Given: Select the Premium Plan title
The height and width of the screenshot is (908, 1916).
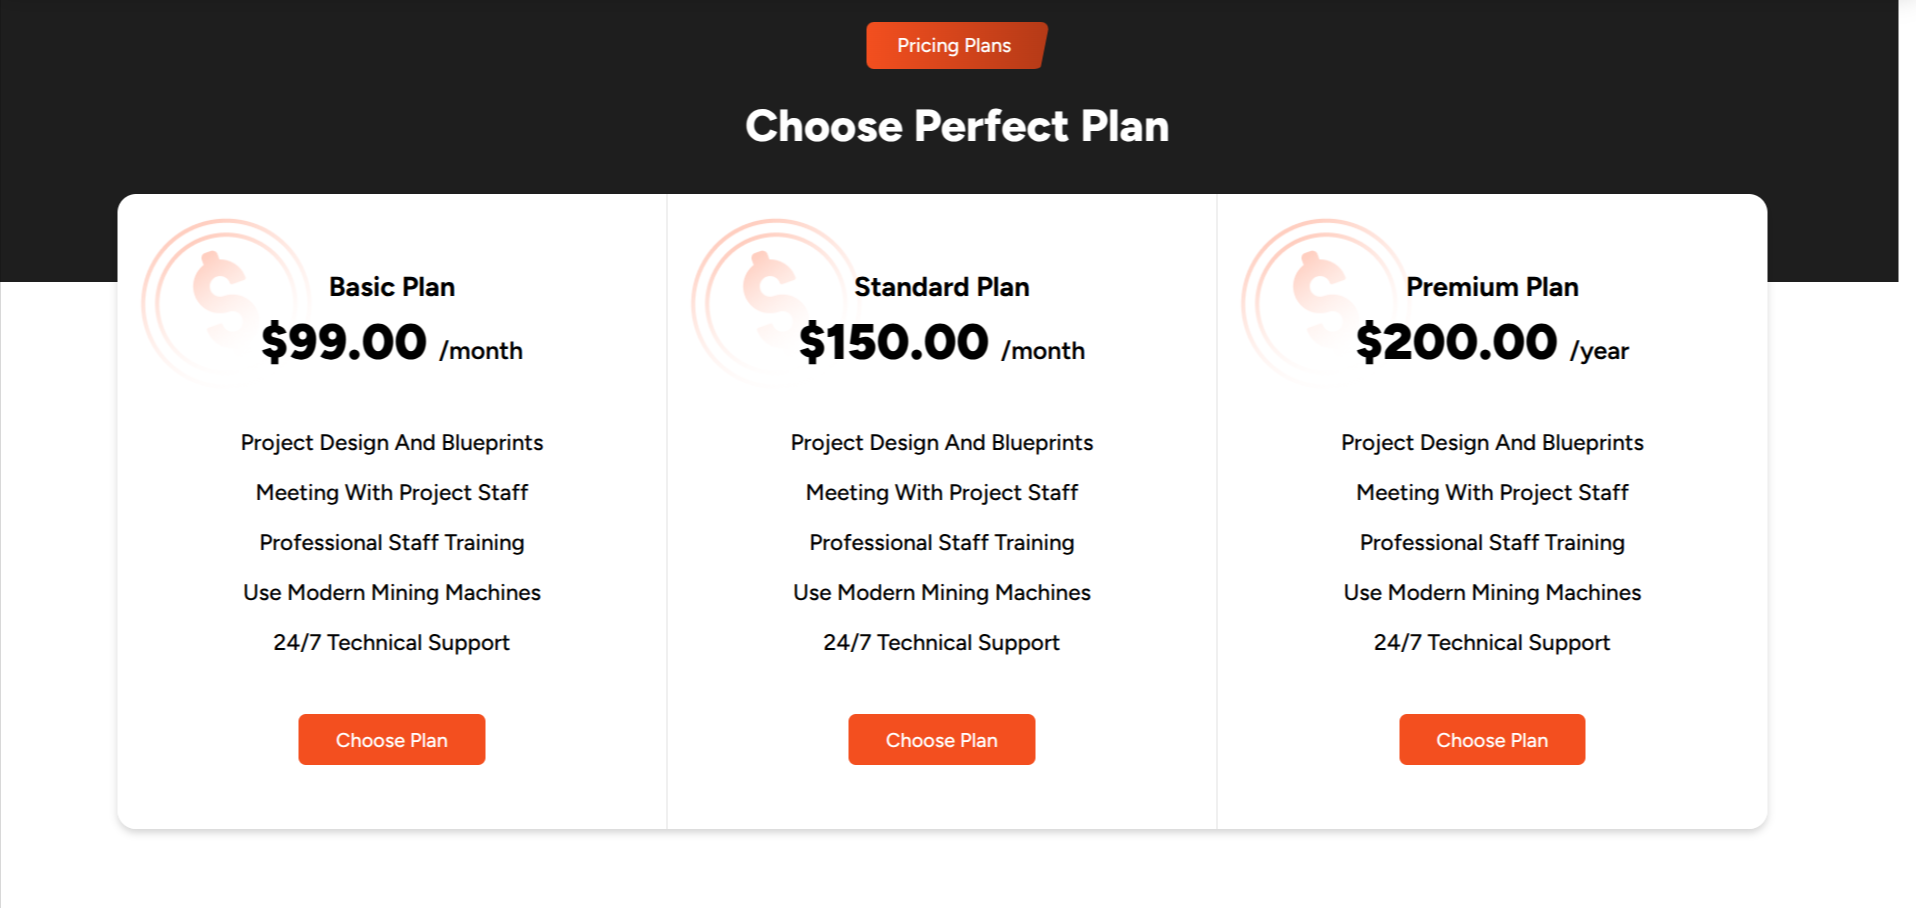Looking at the screenshot, I should click(x=1492, y=287).
